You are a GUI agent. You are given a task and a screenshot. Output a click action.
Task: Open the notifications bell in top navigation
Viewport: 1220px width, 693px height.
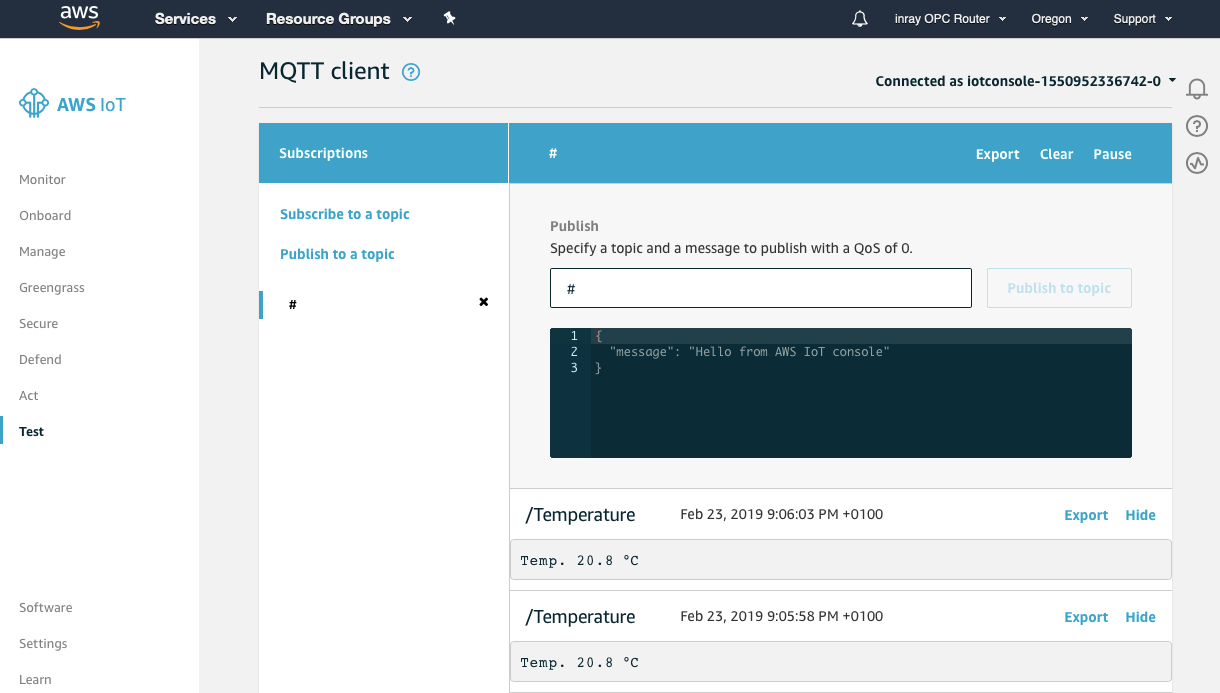pyautogui.click(x=860, y=19)
